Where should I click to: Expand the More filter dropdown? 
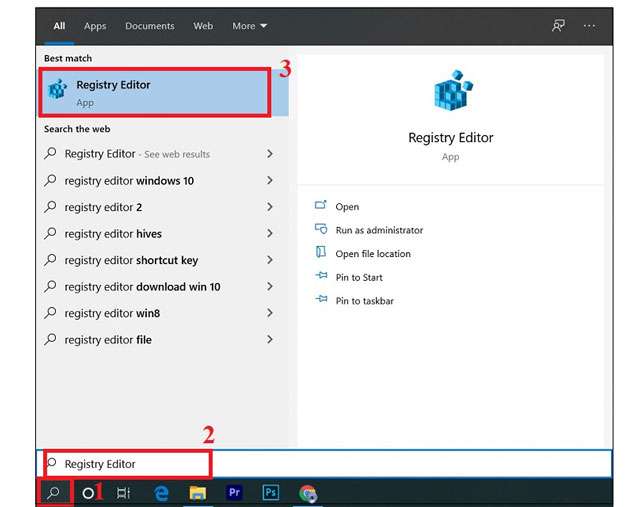tap(249, 26)
